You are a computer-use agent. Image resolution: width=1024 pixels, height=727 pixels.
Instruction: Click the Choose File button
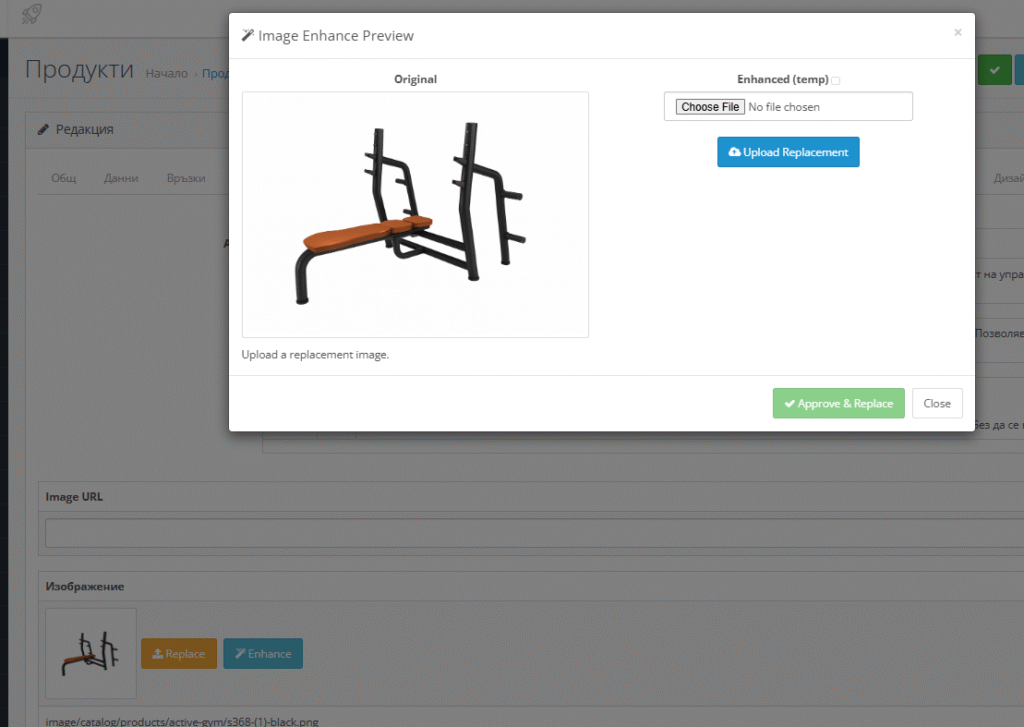(710, 106)
